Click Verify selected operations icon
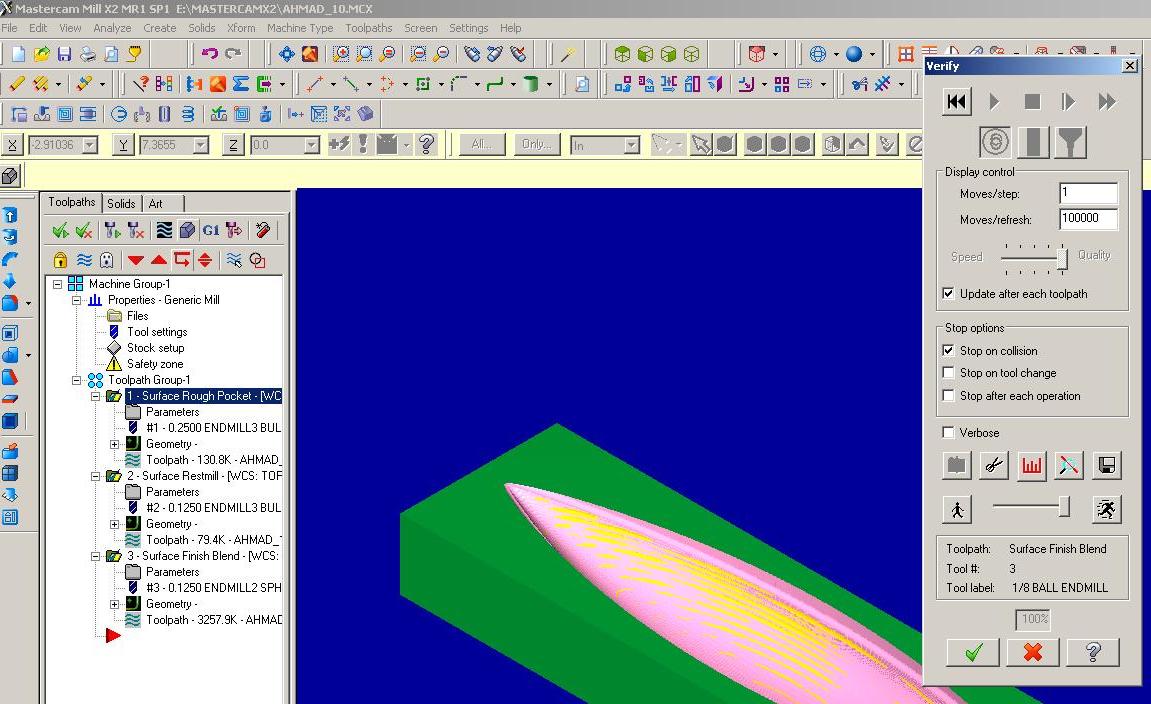 pyautogui.click(x=187, y=231)
